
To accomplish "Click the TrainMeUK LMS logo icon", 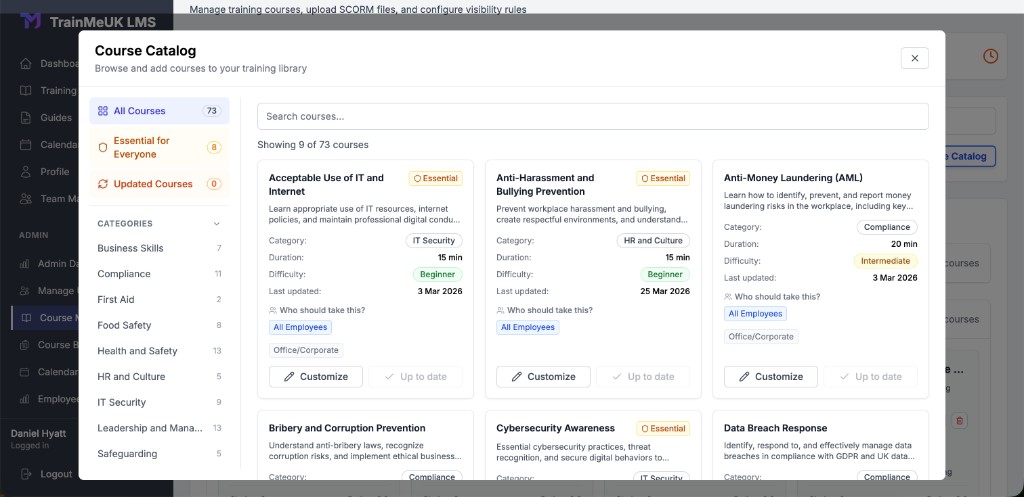I will tap(31, 21).
